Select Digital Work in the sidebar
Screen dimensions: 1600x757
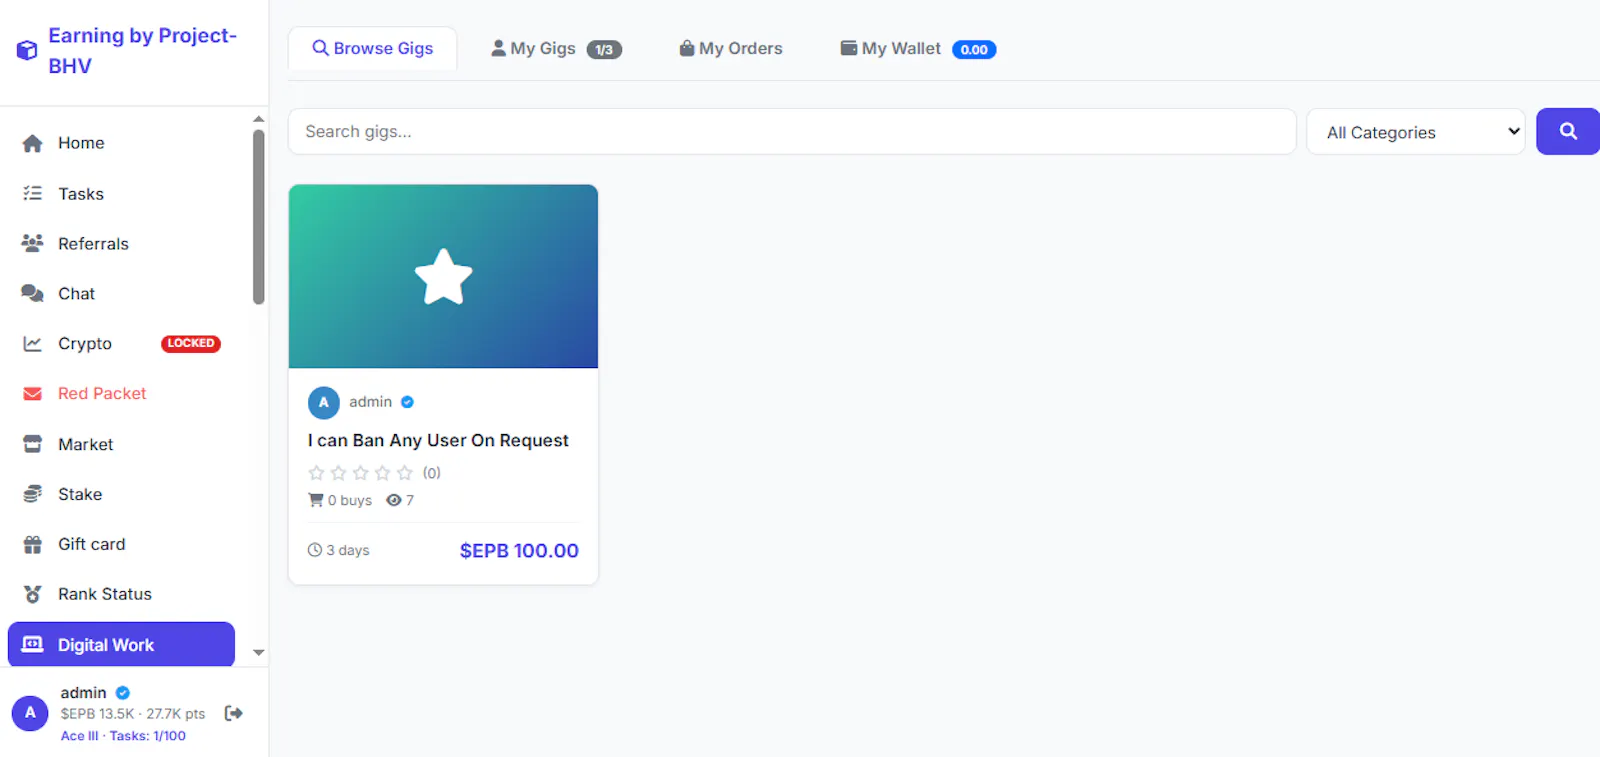[121, 644]
